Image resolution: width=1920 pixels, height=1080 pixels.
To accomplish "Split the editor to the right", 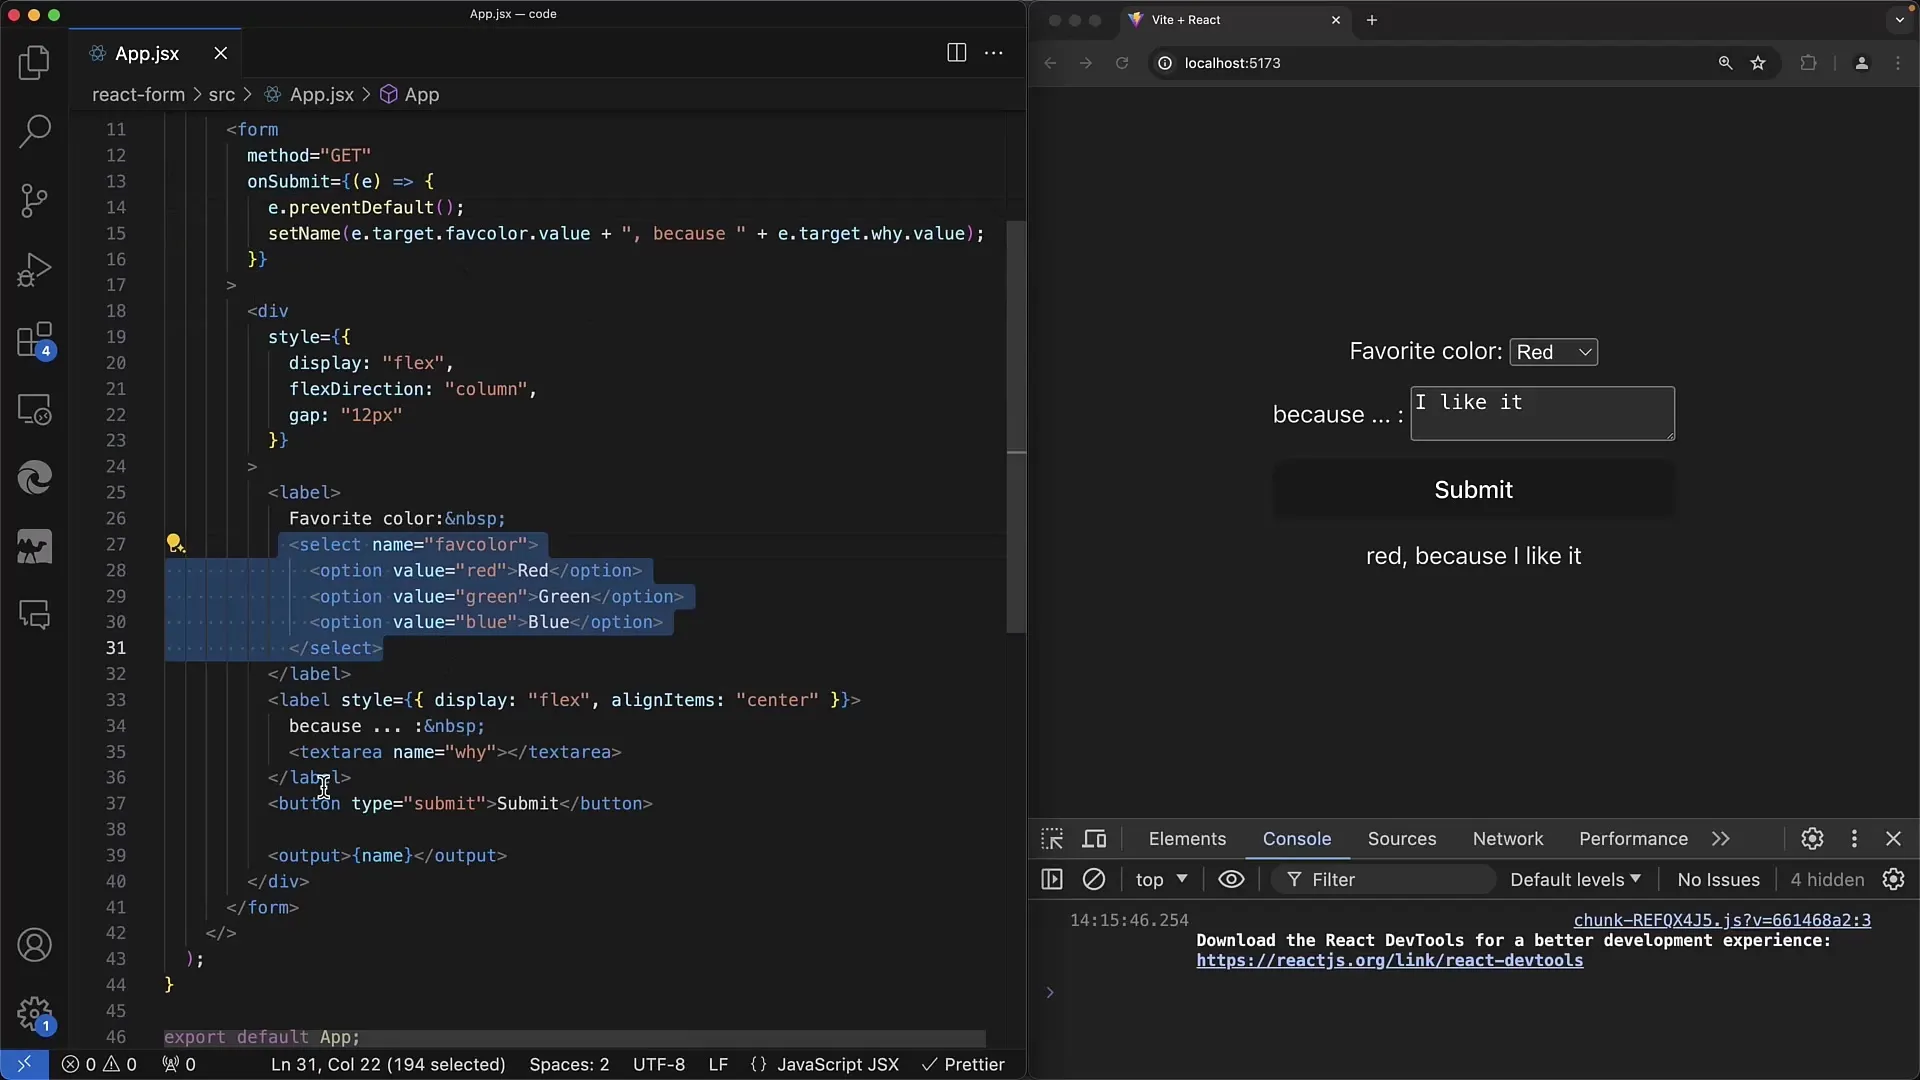I will 956,53.
